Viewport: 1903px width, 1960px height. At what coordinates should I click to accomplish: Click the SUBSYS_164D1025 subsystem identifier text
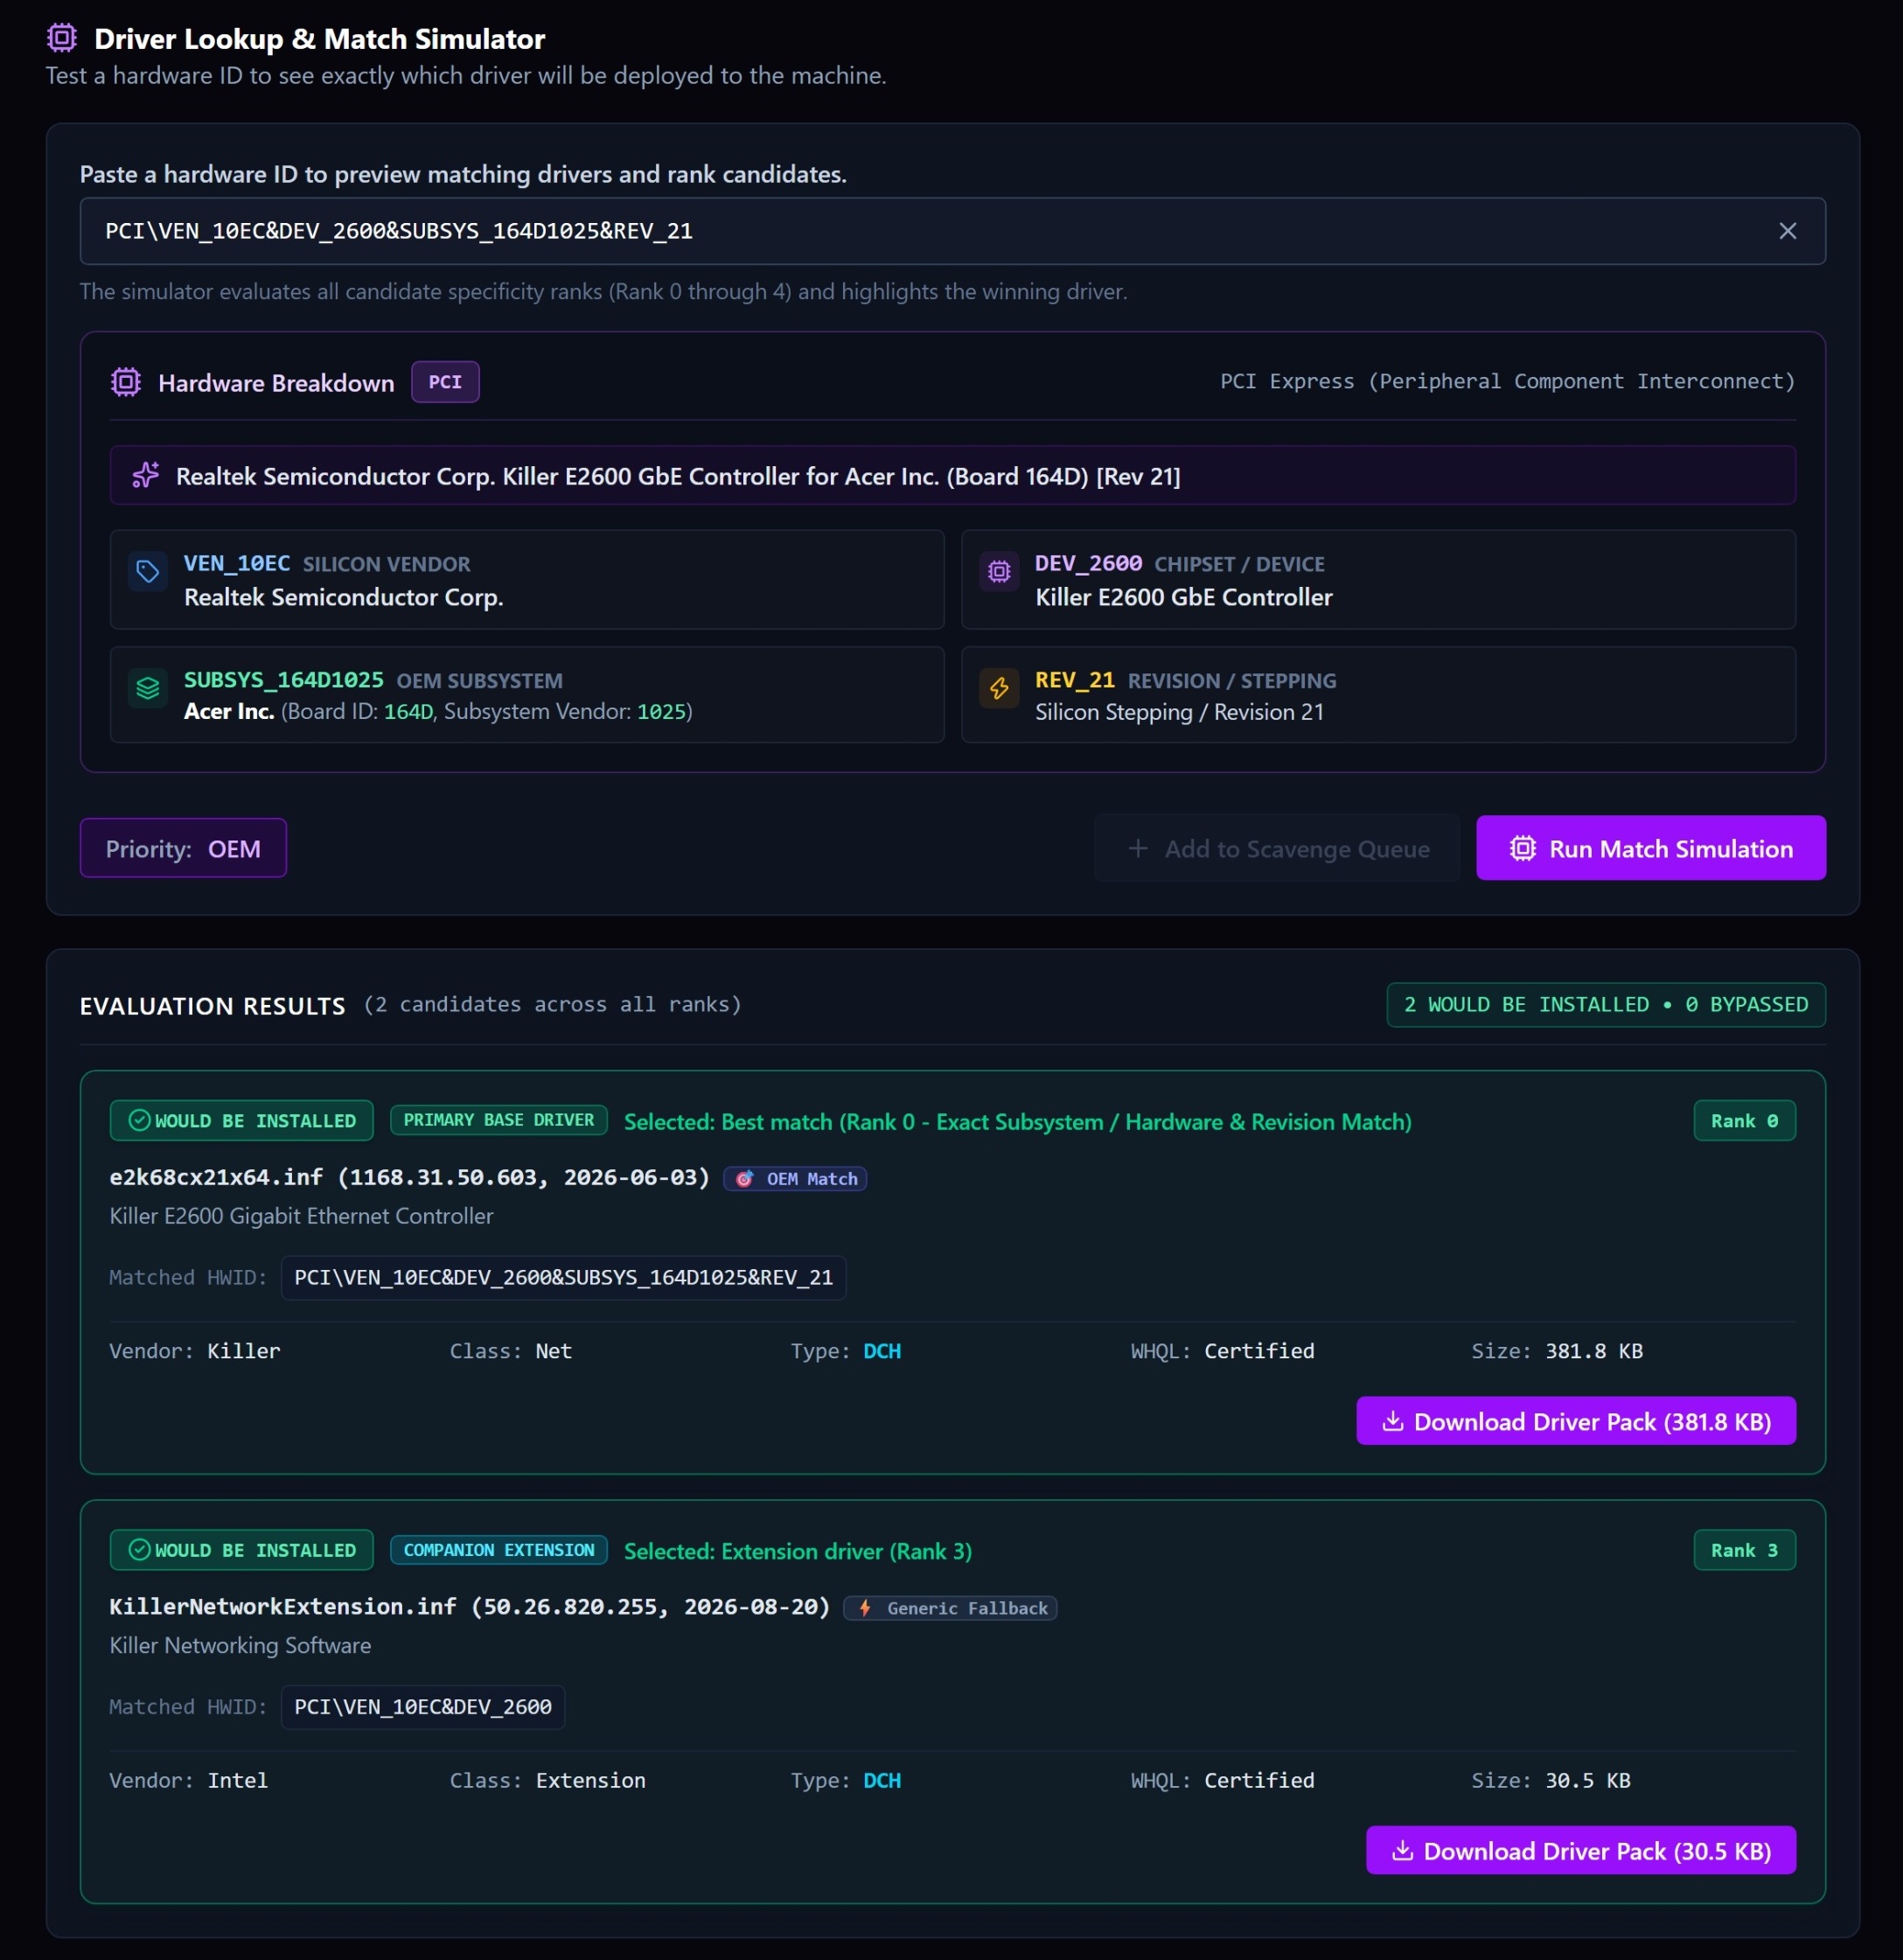tap(284, 680)
